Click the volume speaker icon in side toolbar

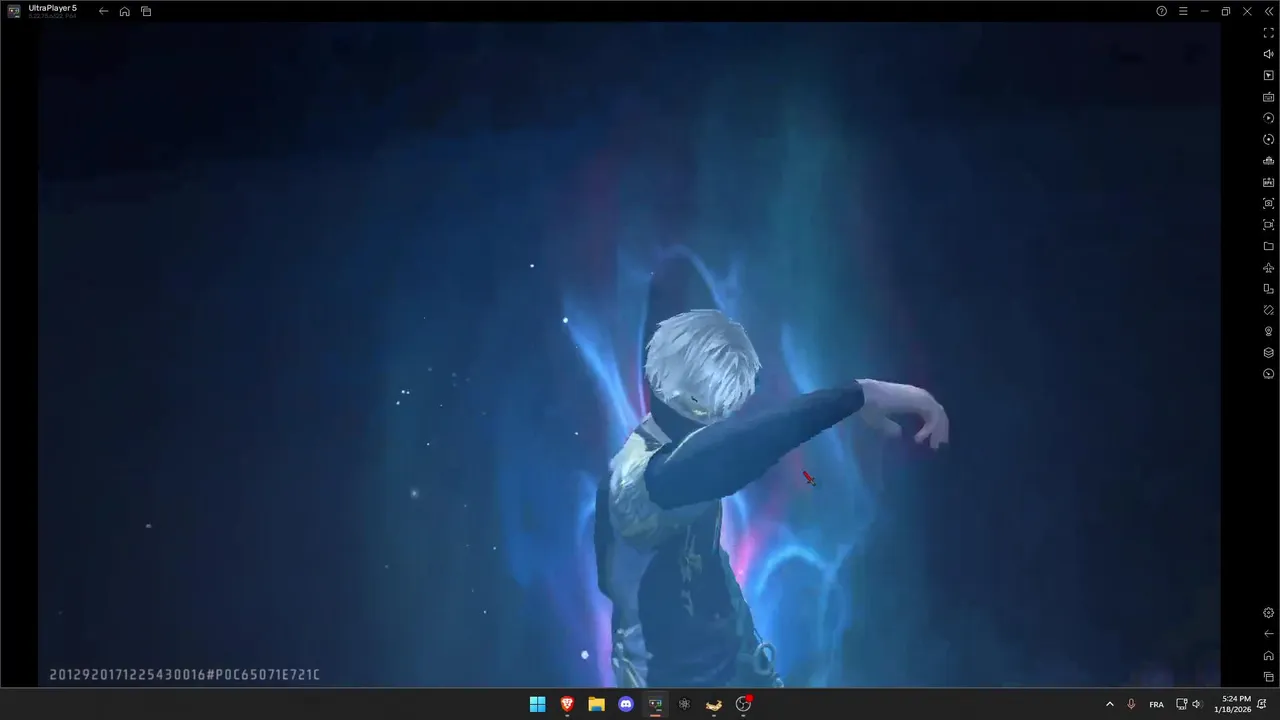1269,54
